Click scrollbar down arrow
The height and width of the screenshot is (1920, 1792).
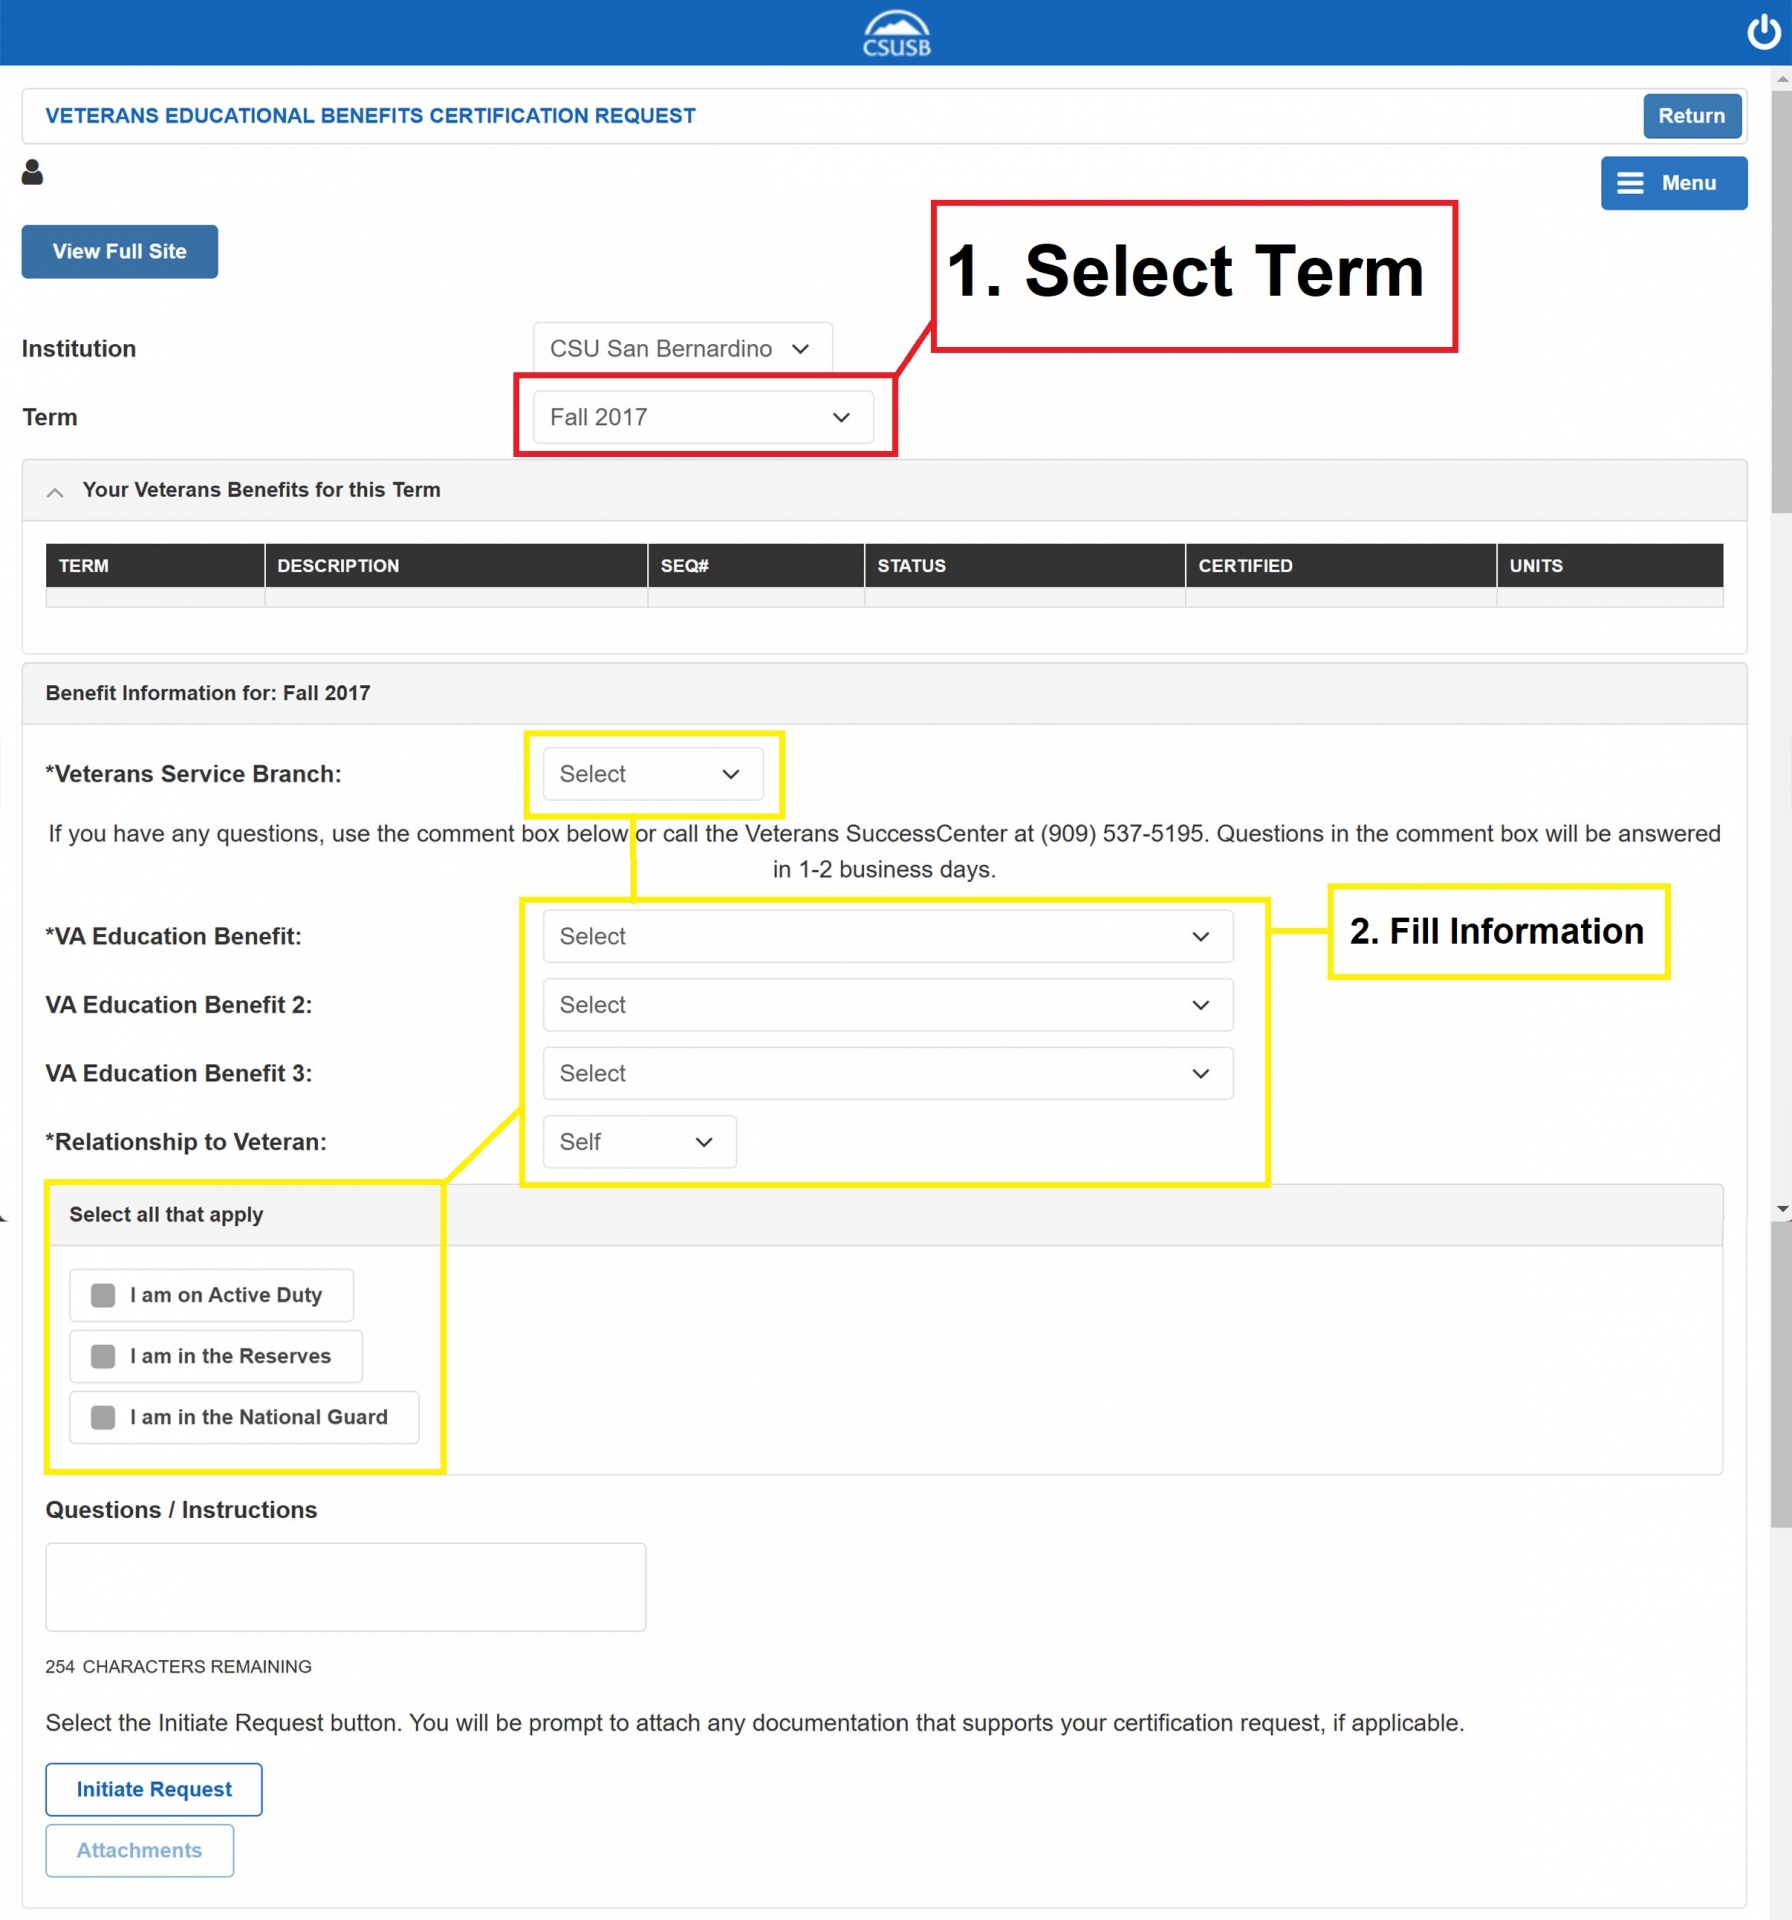pos(1781,1209)
